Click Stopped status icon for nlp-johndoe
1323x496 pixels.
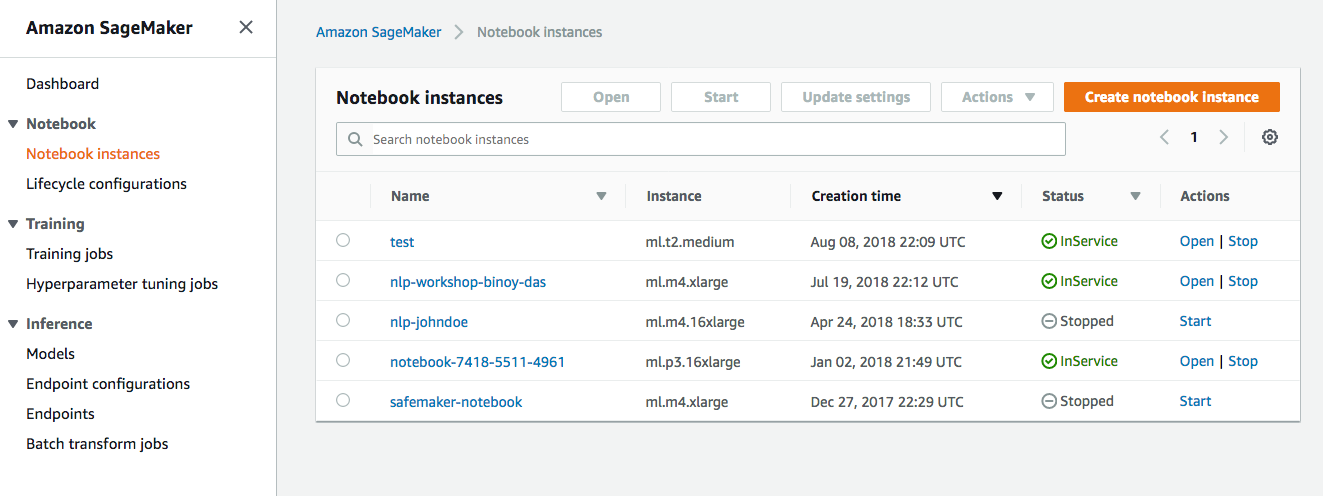click(x=1049, y=322)
